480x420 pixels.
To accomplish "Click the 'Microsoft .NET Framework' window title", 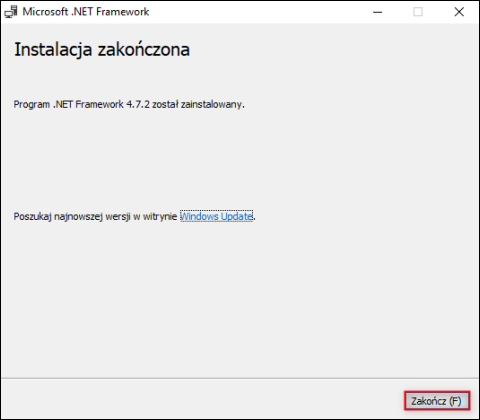I will [x=86, y=12].
